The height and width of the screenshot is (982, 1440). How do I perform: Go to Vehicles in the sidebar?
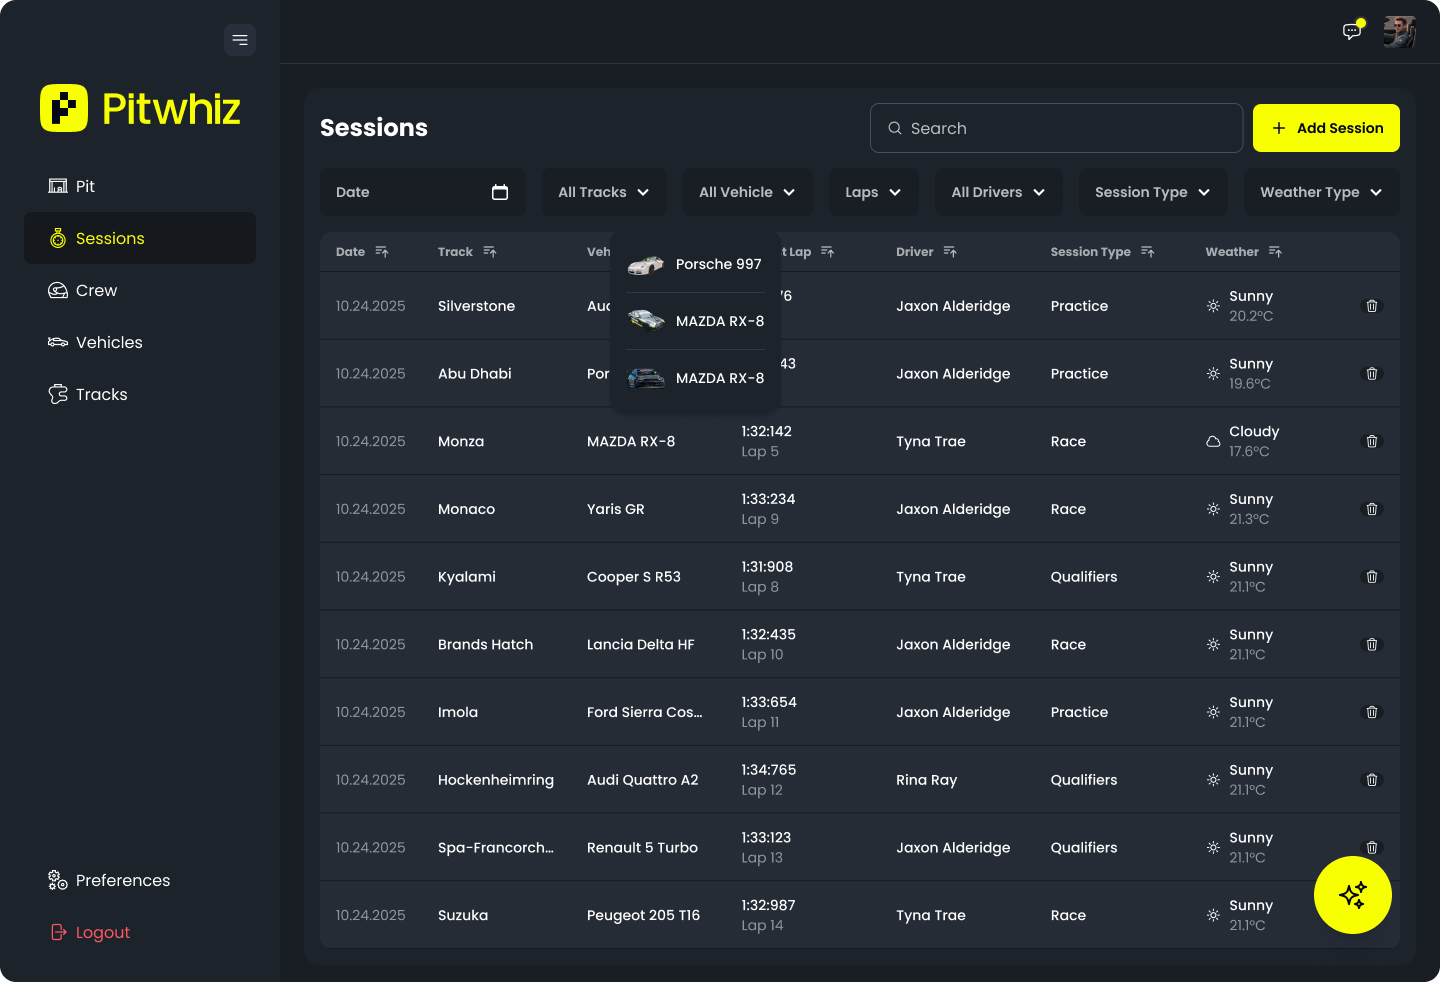click(x=109, y=342)
